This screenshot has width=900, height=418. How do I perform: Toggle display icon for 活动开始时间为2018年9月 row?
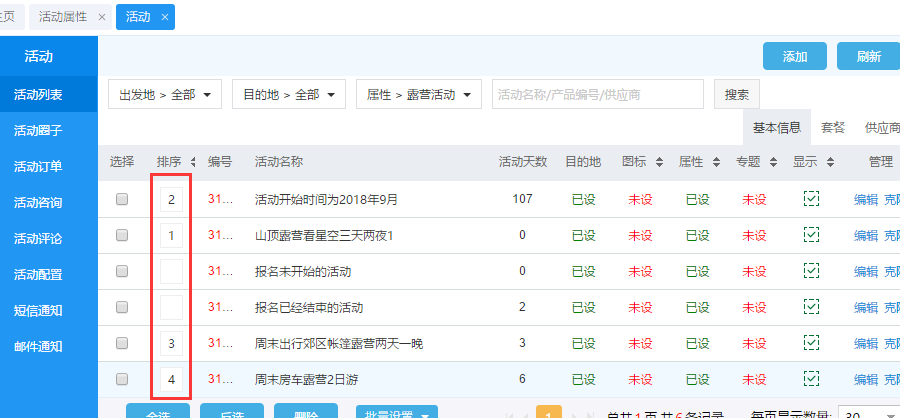pos(811,199)
